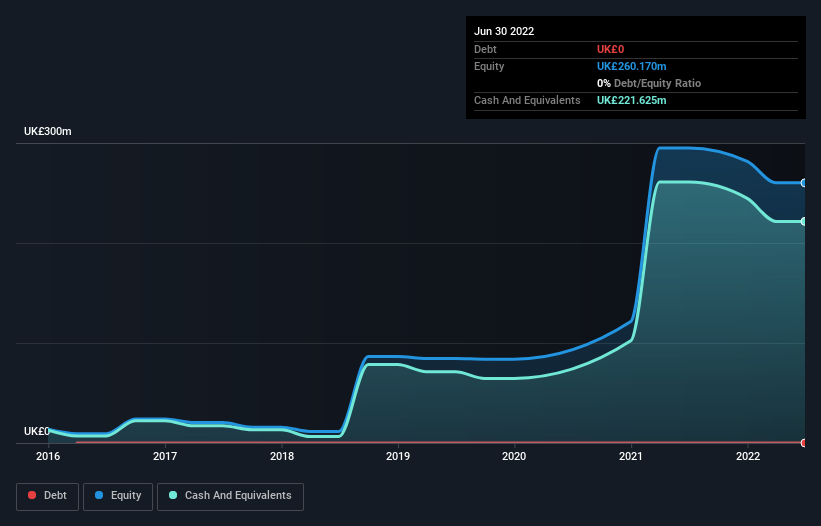Click the Equity value UK£260.170m
The height and width of the screenshot is (526, 821).
[x=631, y=66]
